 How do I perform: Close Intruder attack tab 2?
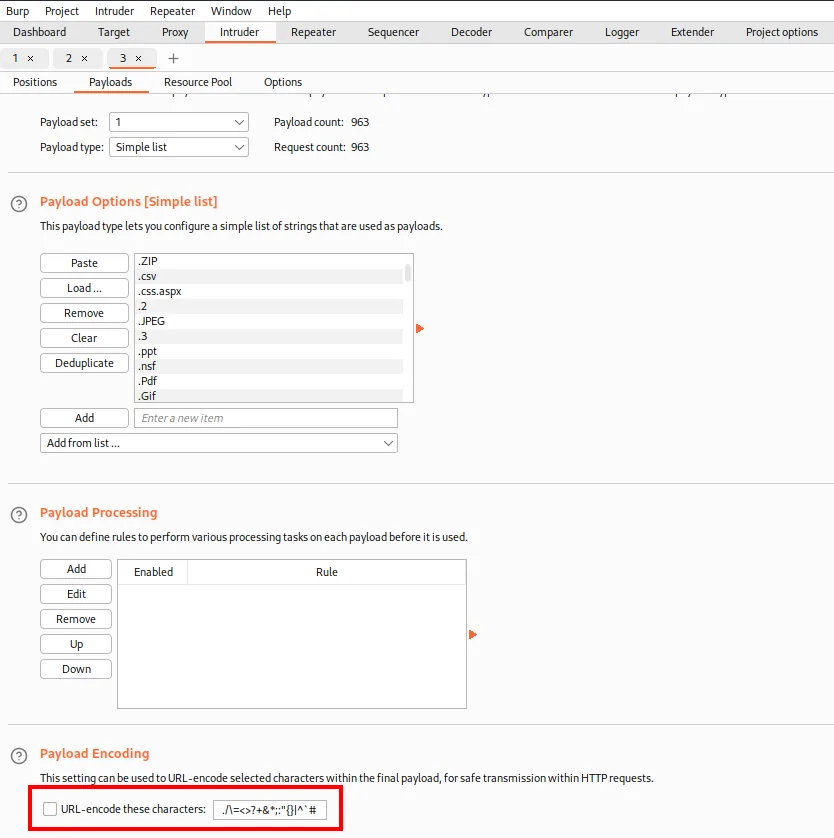coord(84,58)
